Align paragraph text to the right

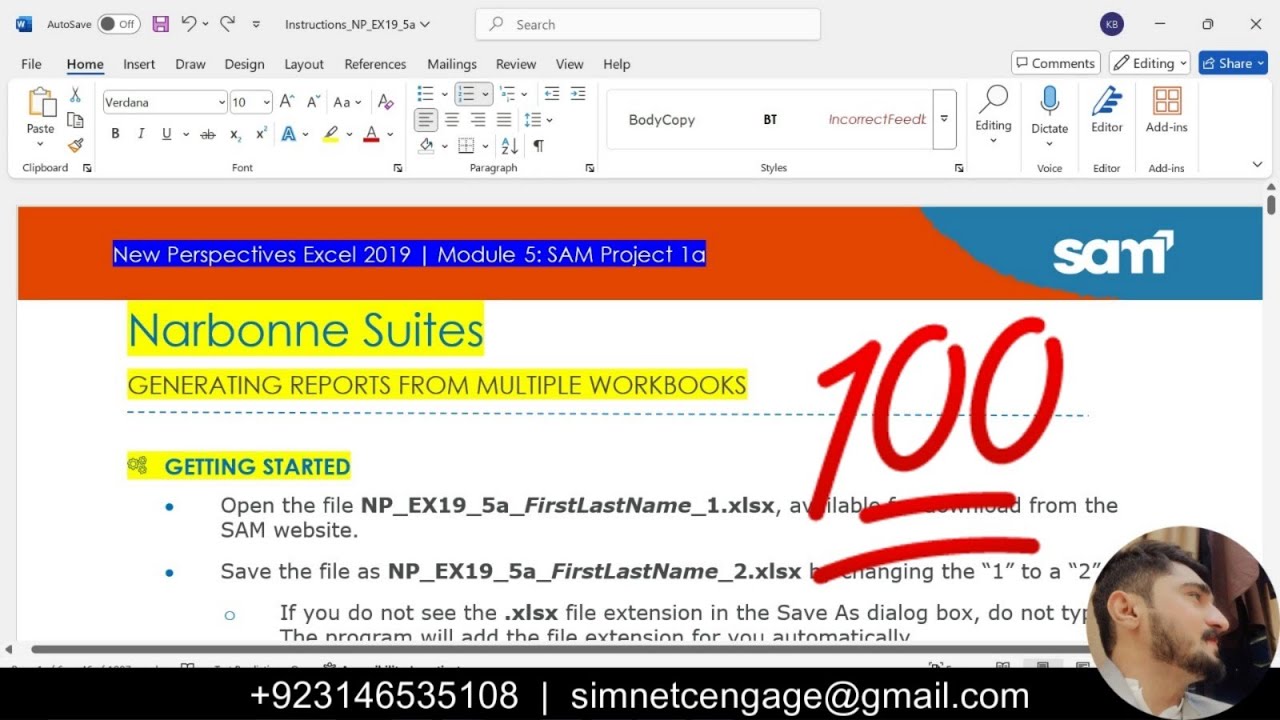(478, 120)
